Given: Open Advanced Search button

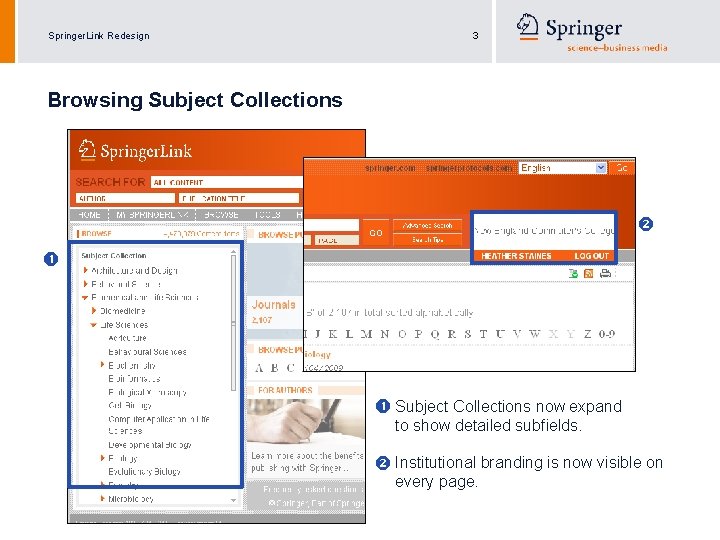Looking at the screenshot, I should coord(427,225).
